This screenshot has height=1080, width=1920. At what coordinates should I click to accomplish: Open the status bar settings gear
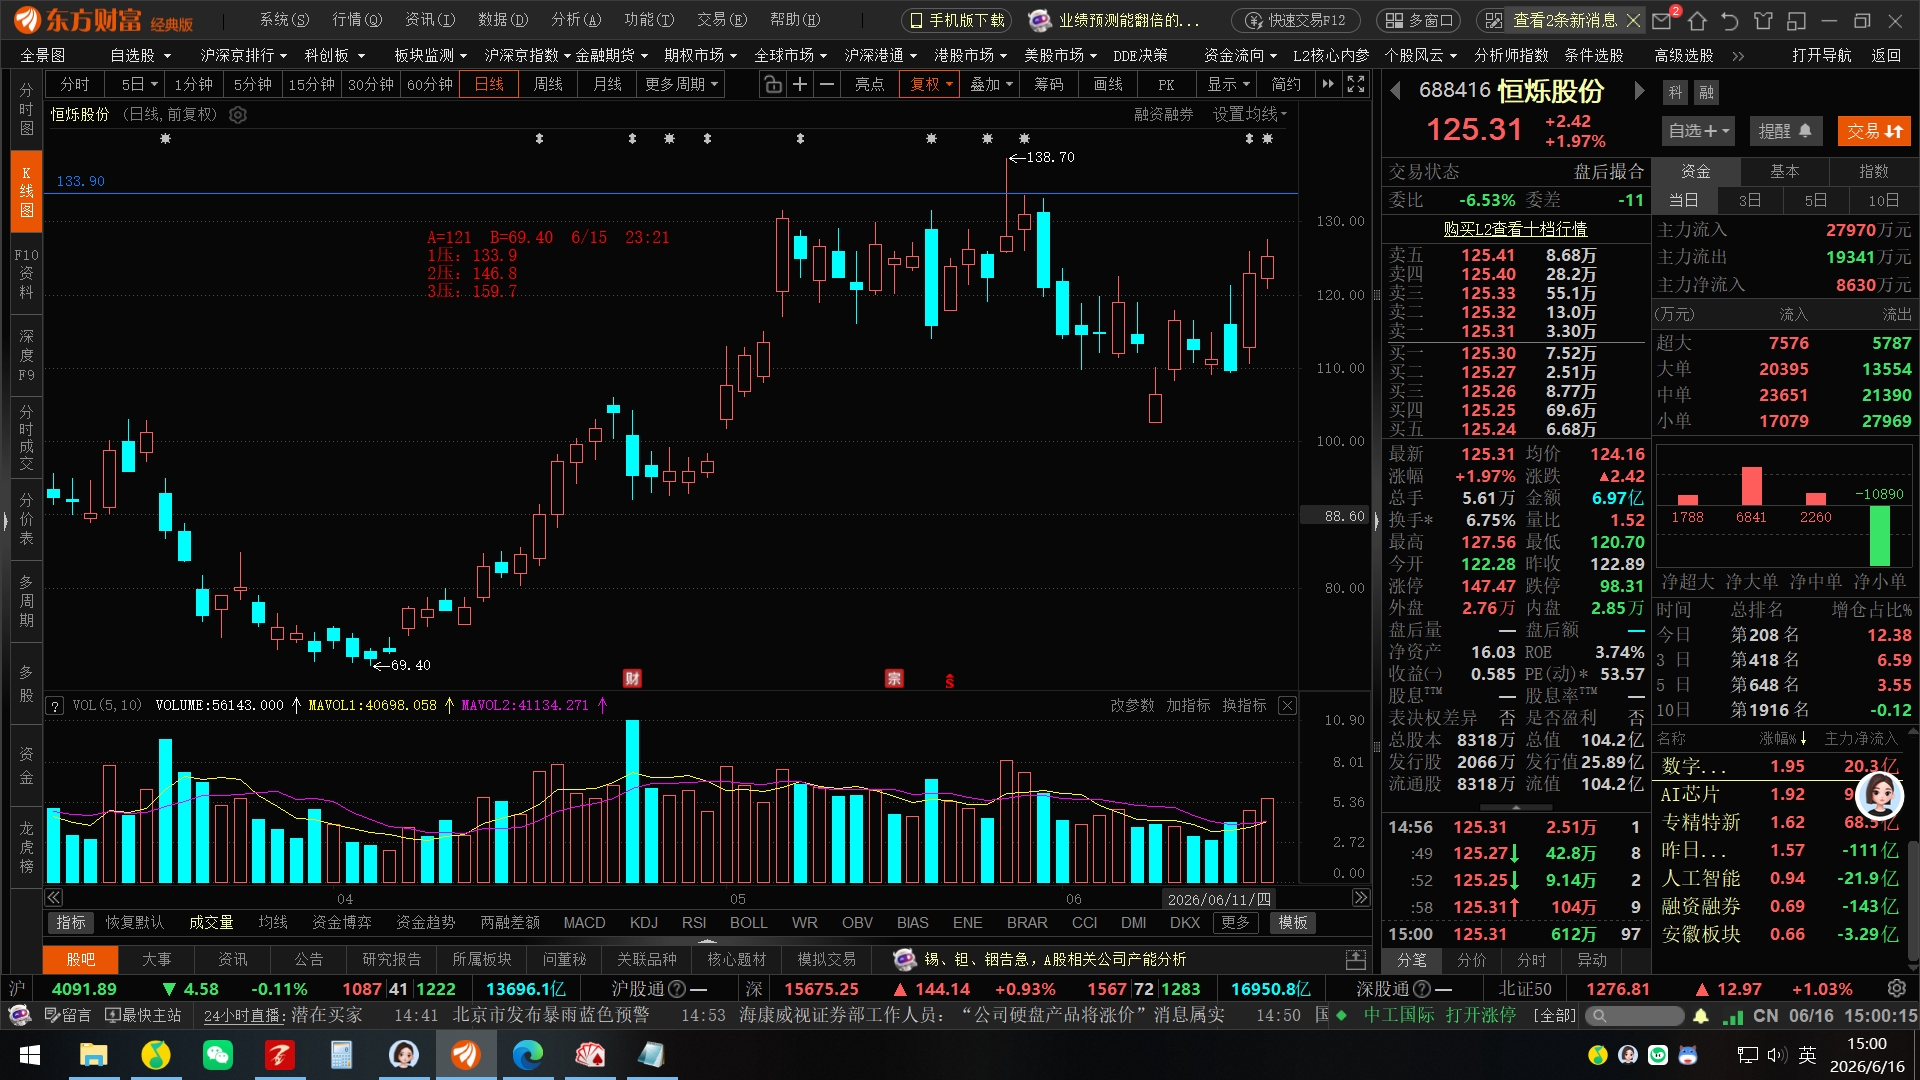pos(1897,989)
